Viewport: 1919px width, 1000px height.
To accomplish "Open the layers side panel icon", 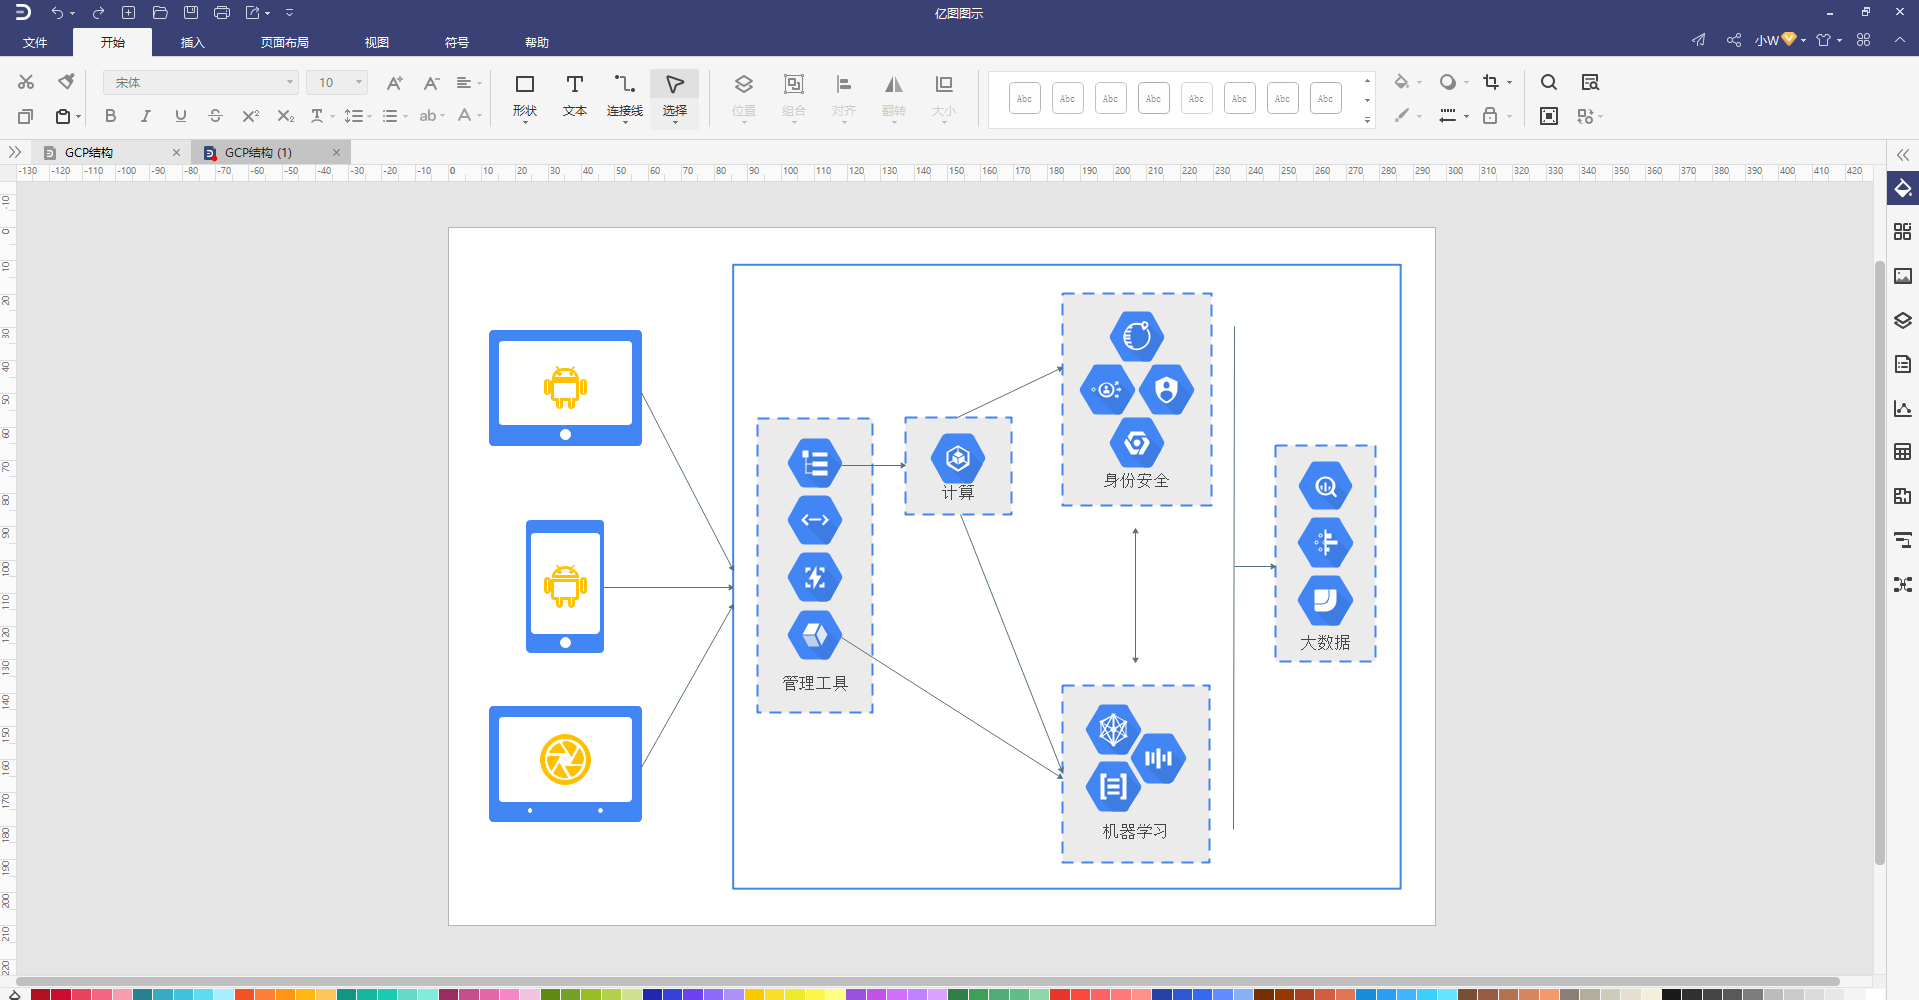I will click(x=1902, y=320).
